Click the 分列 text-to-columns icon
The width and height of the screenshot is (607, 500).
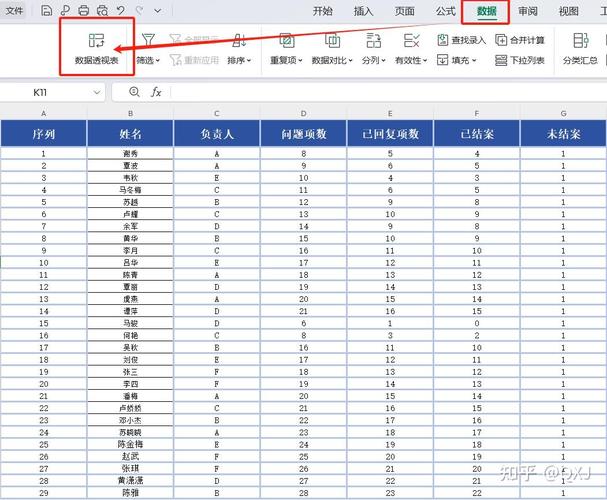pos(373,40)
